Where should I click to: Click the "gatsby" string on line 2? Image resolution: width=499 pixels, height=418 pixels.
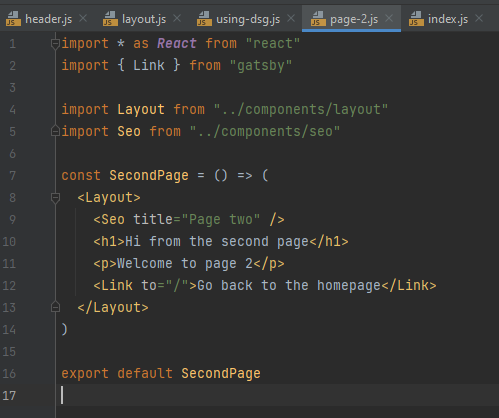tap(261, 66)
